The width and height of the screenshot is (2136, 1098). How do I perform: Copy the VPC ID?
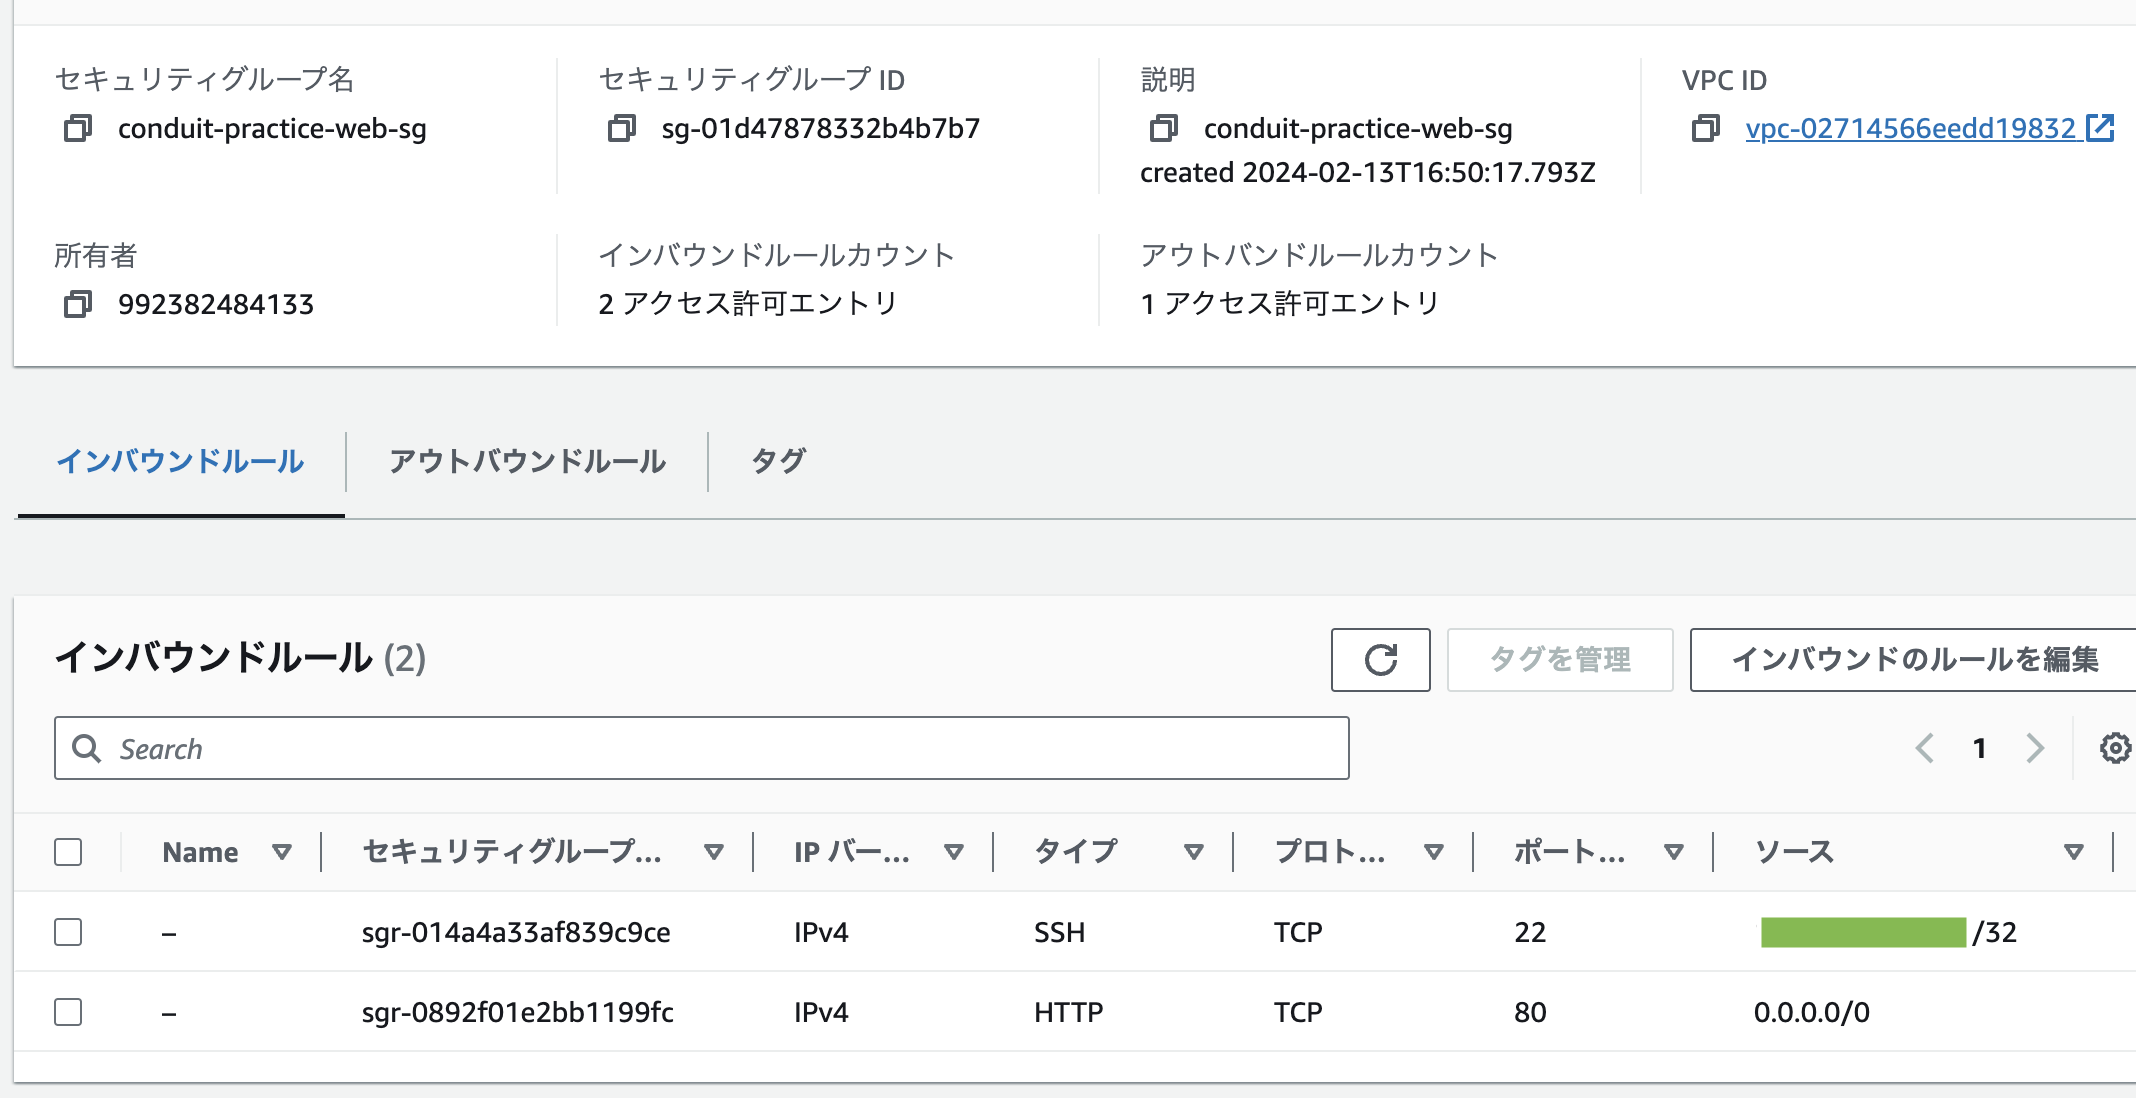tap(1705, 128)
